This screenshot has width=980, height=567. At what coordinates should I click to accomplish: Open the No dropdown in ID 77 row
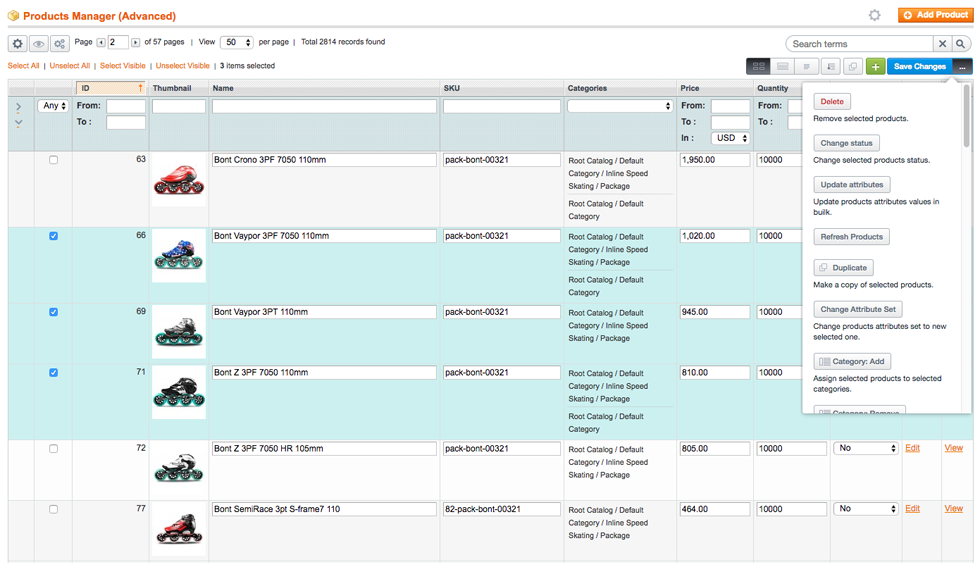[866, 509]
